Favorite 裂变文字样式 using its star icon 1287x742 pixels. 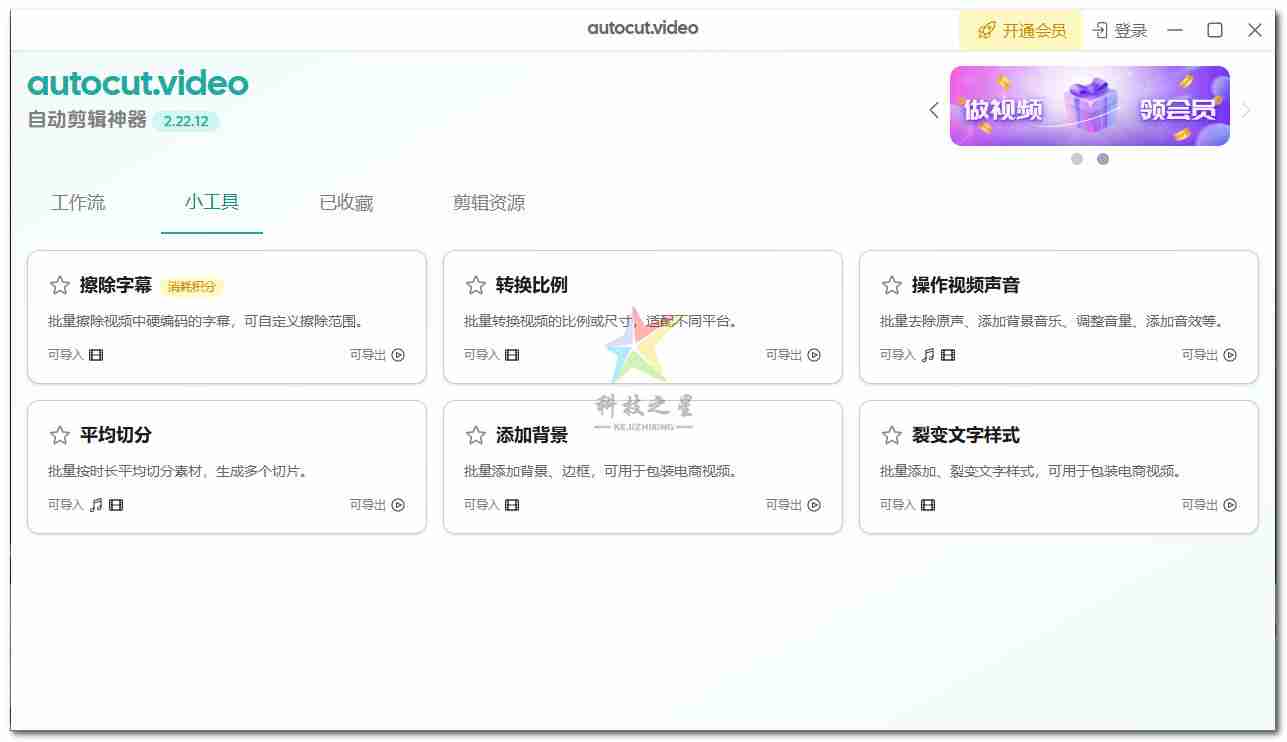pyautogui.click(x=891, y=435)
